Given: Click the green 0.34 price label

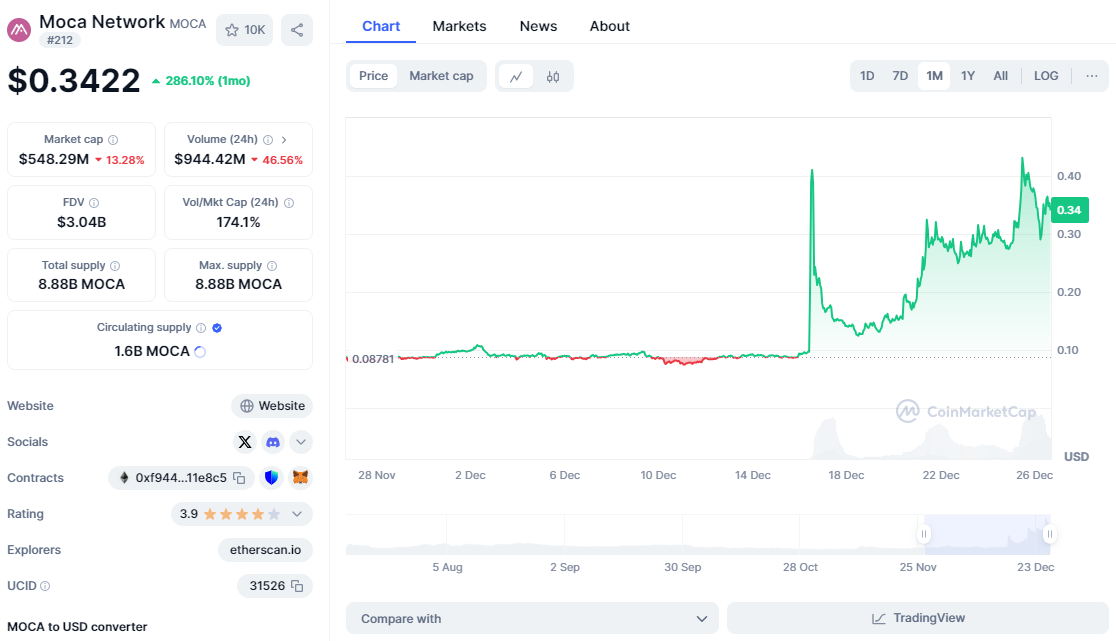Looking at the screenshot, I should coord(1069,210).
